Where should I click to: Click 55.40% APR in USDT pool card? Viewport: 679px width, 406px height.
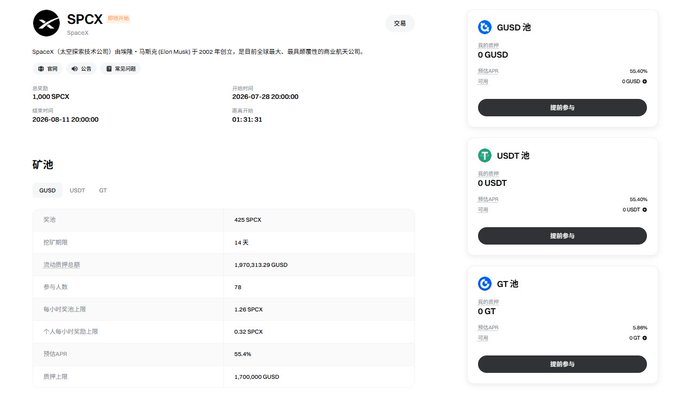point(638,200)
